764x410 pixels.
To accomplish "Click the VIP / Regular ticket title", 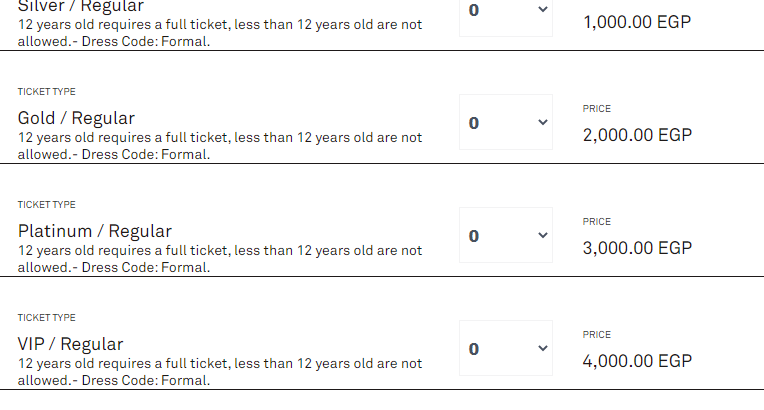I will click(x=70, y=344).
